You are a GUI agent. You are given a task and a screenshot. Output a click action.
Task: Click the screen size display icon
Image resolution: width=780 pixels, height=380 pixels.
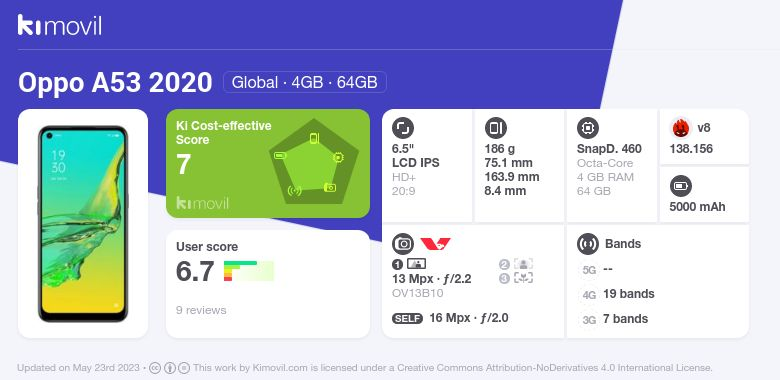click(403, 128)
